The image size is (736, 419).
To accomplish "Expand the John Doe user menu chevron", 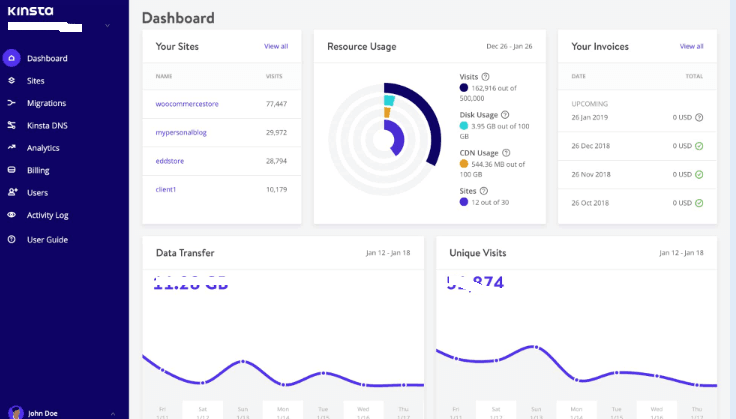I will point(113,413).
